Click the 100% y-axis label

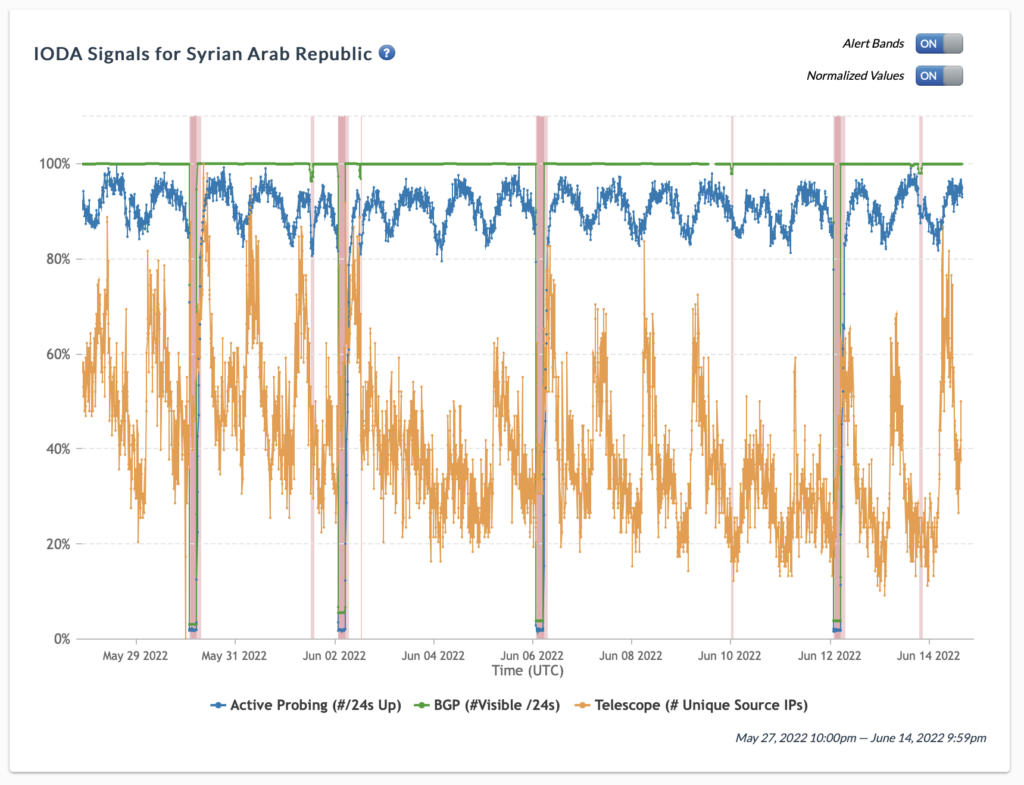[x=54, y=164]
